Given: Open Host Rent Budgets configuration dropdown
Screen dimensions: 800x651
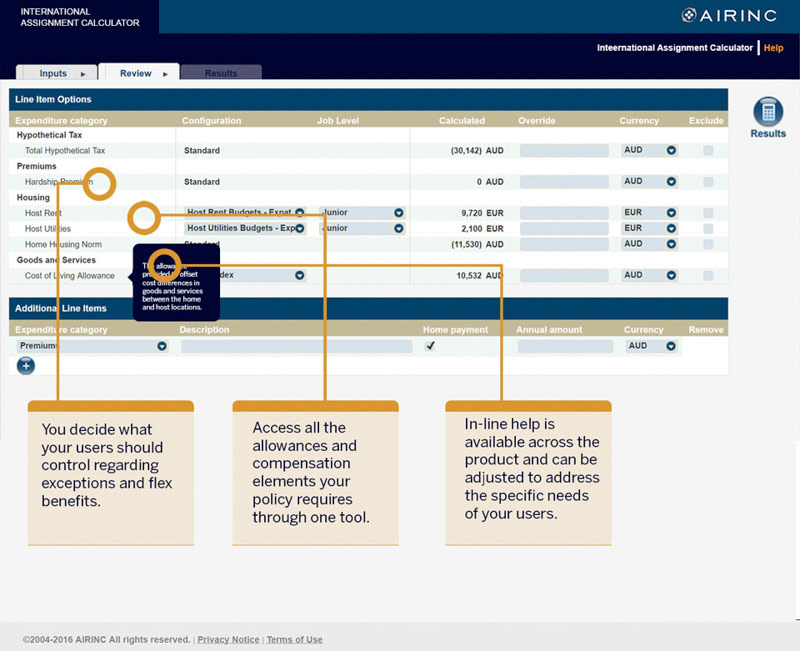Looking at the screenshot, I should click(245, 212).
